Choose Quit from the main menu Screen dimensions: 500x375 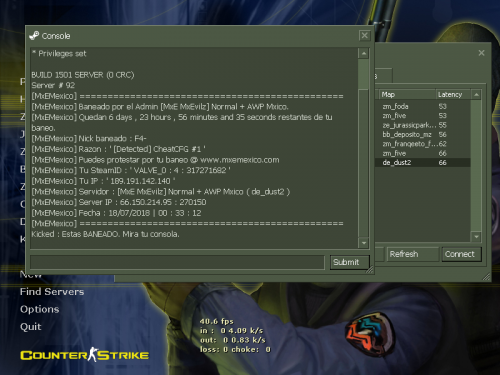tap(31, 327)
